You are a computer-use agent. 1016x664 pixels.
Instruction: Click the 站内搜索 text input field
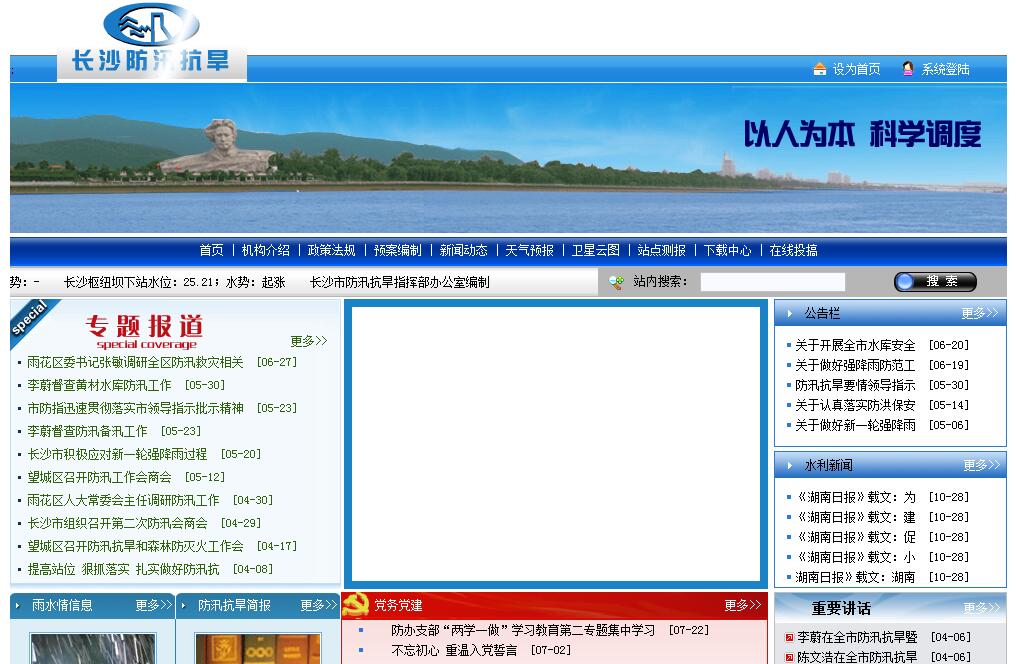tap(772, 282)
